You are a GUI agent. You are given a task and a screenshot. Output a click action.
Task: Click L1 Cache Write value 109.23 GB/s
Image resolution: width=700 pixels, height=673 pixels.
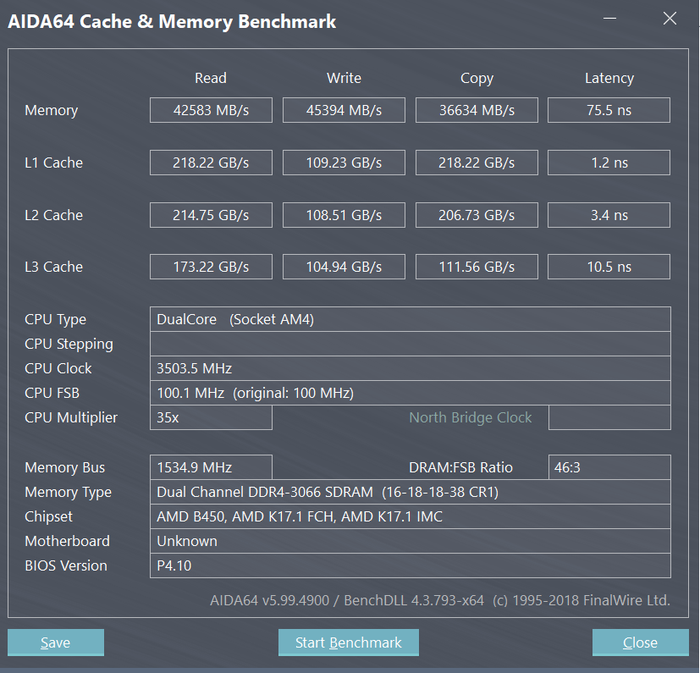[x=344, y=162]
